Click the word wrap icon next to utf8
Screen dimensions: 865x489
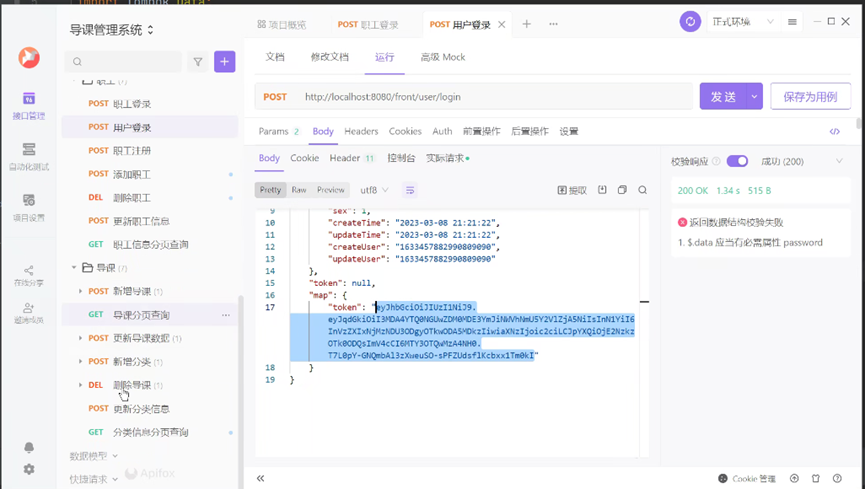tap(410, 190)
